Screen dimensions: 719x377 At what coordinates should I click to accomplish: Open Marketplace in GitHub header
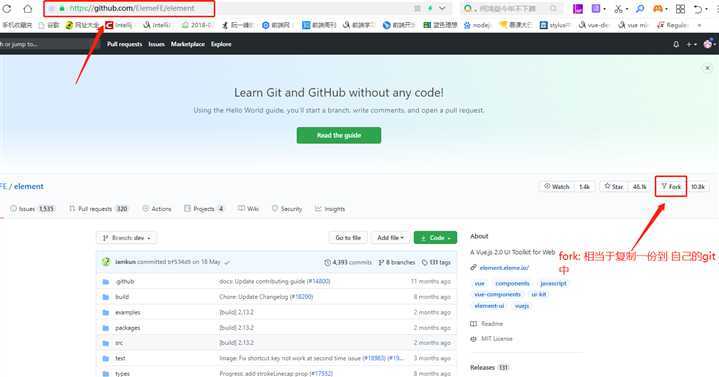(188, 44)
